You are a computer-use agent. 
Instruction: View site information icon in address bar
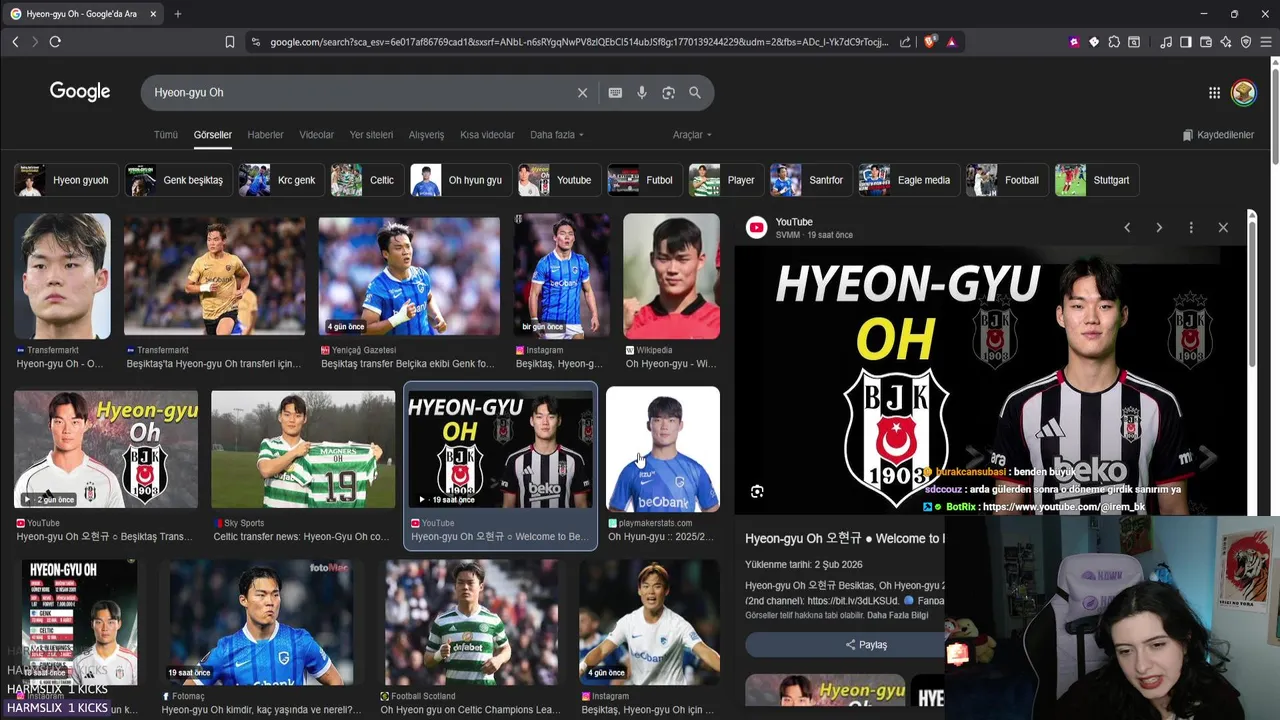(x=255, y=42)
